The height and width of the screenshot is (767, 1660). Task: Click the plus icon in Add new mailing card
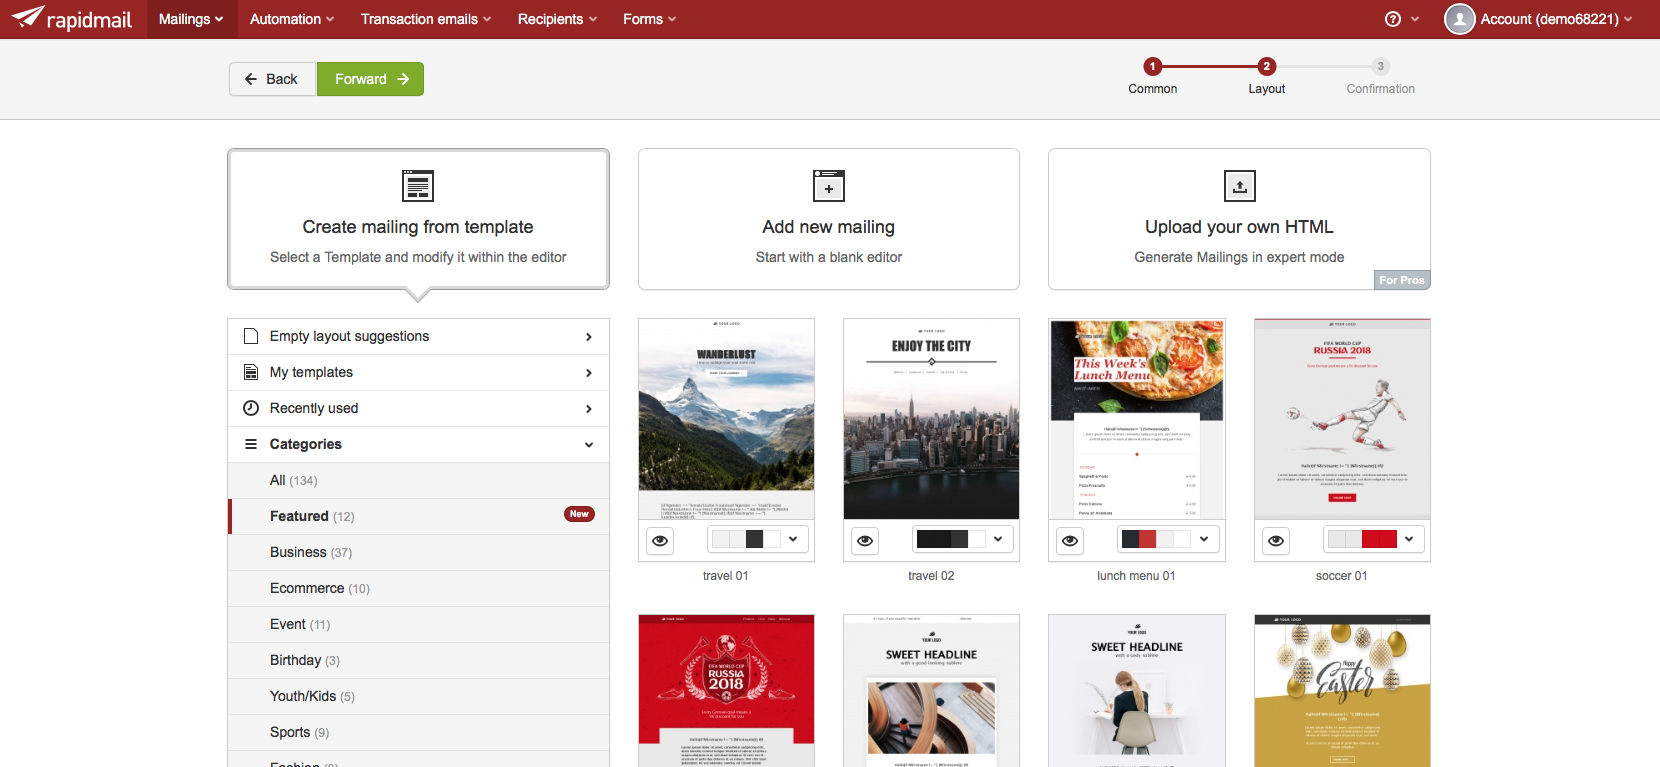pyautogui.click(x=829, y=186)
